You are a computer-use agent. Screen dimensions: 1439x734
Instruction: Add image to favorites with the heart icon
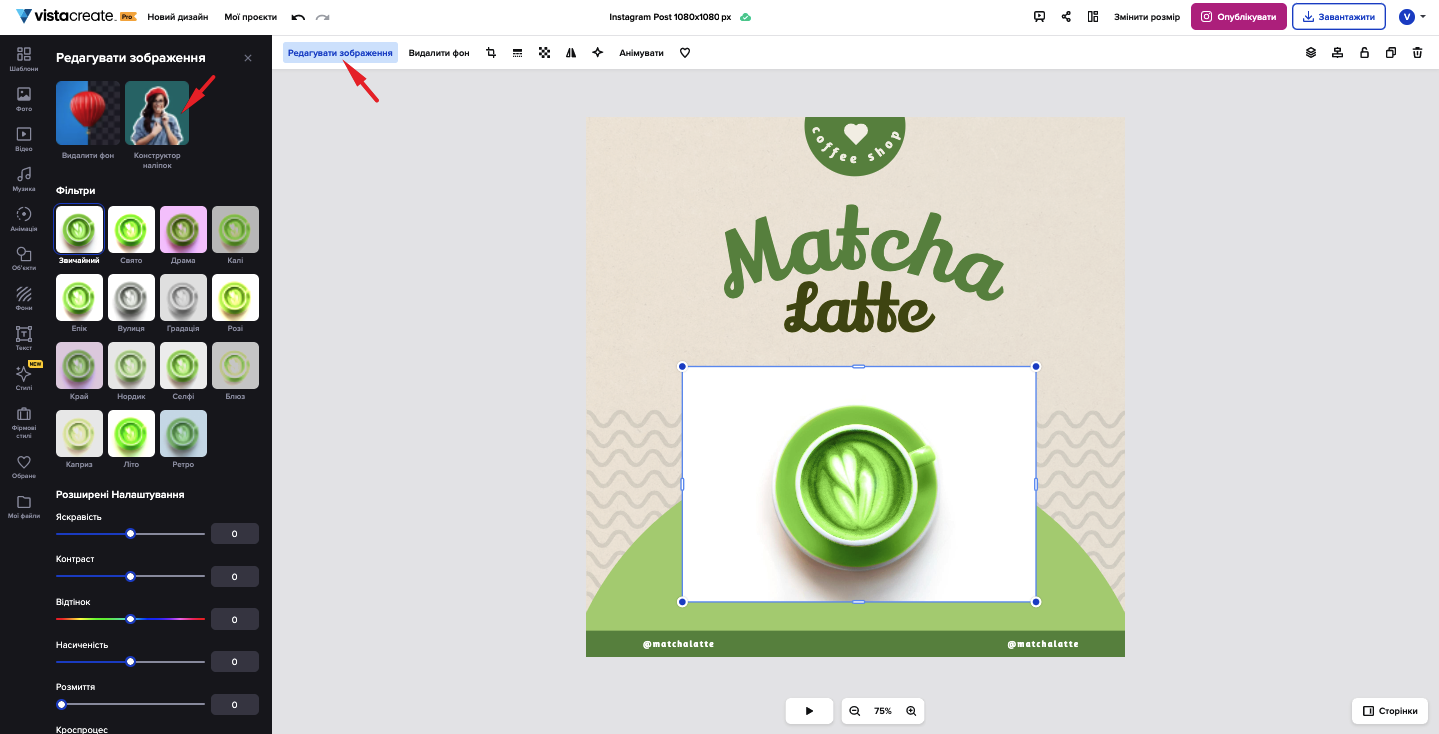point(685,53)
